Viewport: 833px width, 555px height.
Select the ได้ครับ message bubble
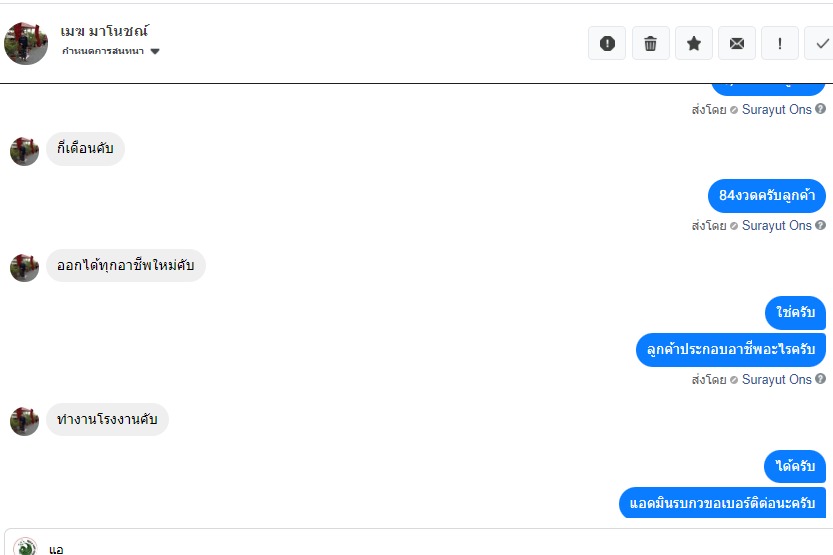click(x=796, y=466)
